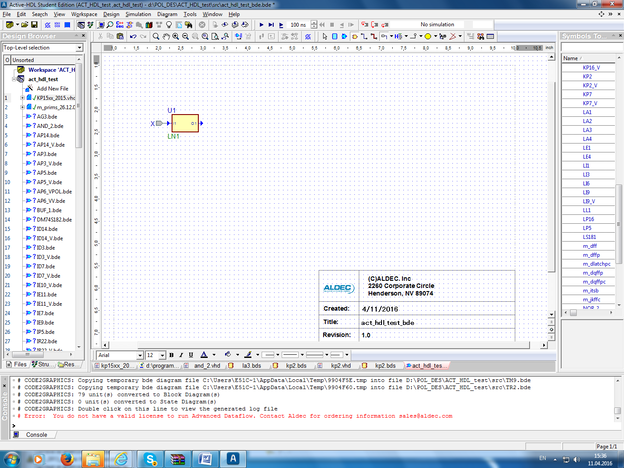The image size is (624, 468).
Task: Open Firefox from the Windows taskbar
Action: [68, 458]
